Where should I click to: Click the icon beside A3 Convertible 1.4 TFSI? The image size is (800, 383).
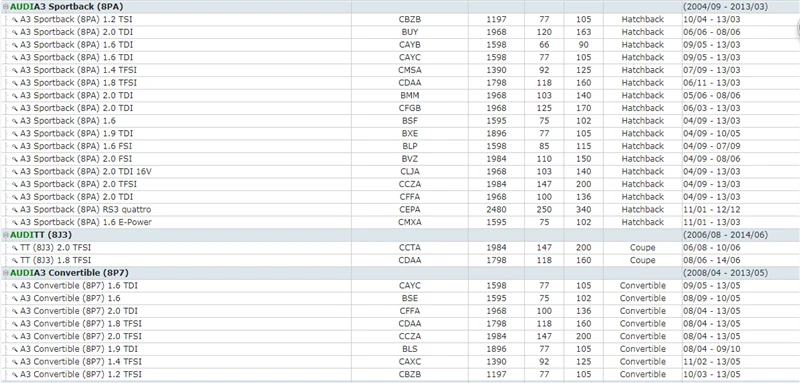pos(15,363)
